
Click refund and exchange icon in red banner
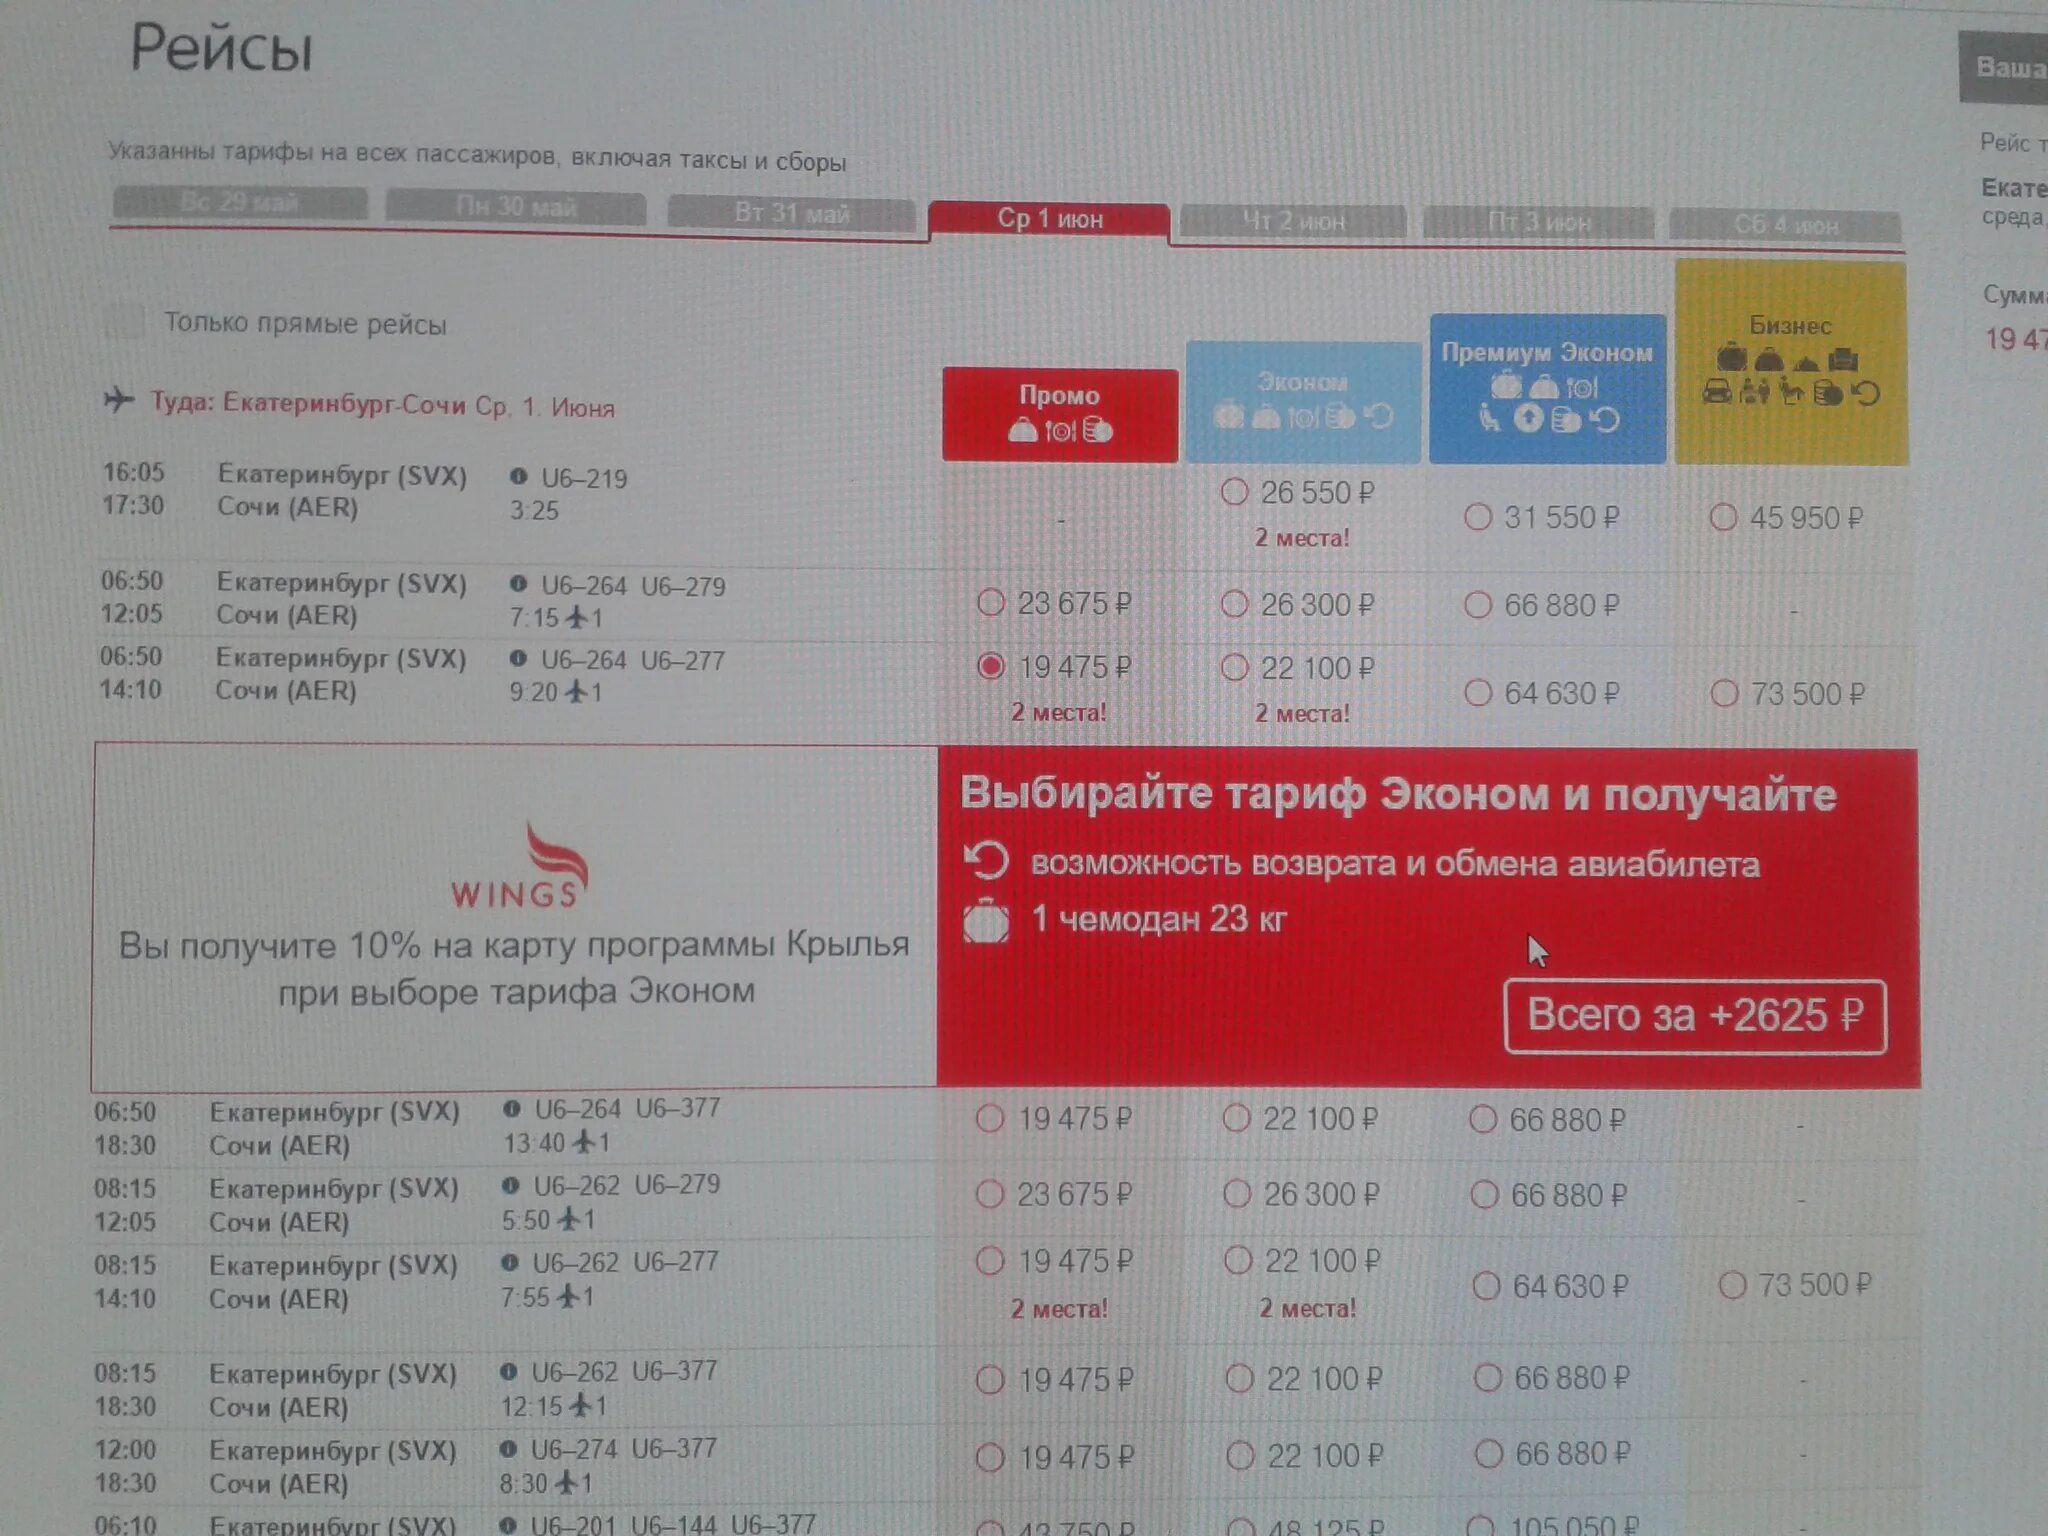coord(986,861)
